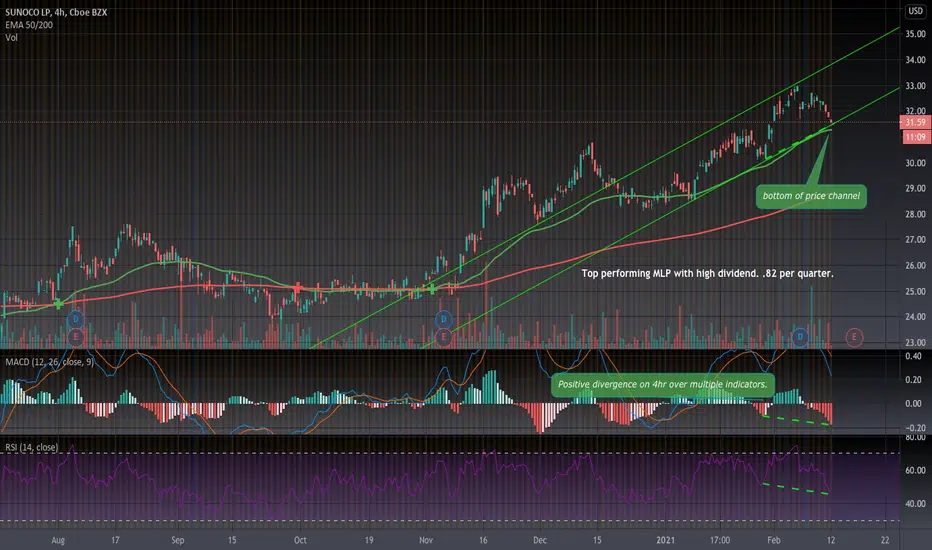Image resolution: width=932 pixels, height=550 pixels.
Task: Click the RSI 40.00 axis value
Action: coord(915,504)
